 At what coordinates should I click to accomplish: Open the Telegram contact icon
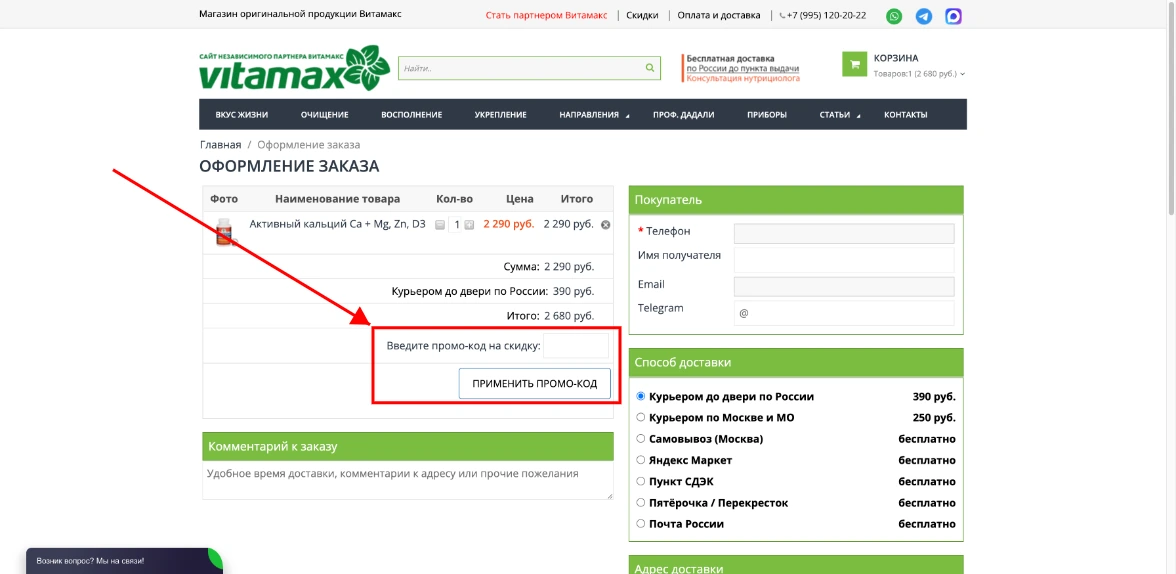click(924, 16)
